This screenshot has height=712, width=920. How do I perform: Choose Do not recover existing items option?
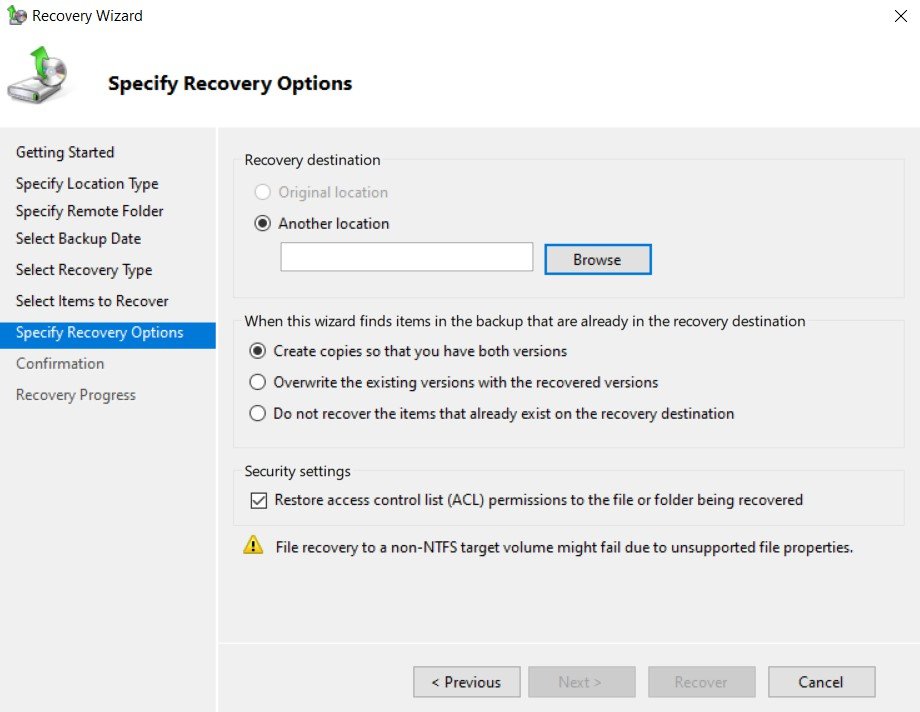(x=258, y=413)
